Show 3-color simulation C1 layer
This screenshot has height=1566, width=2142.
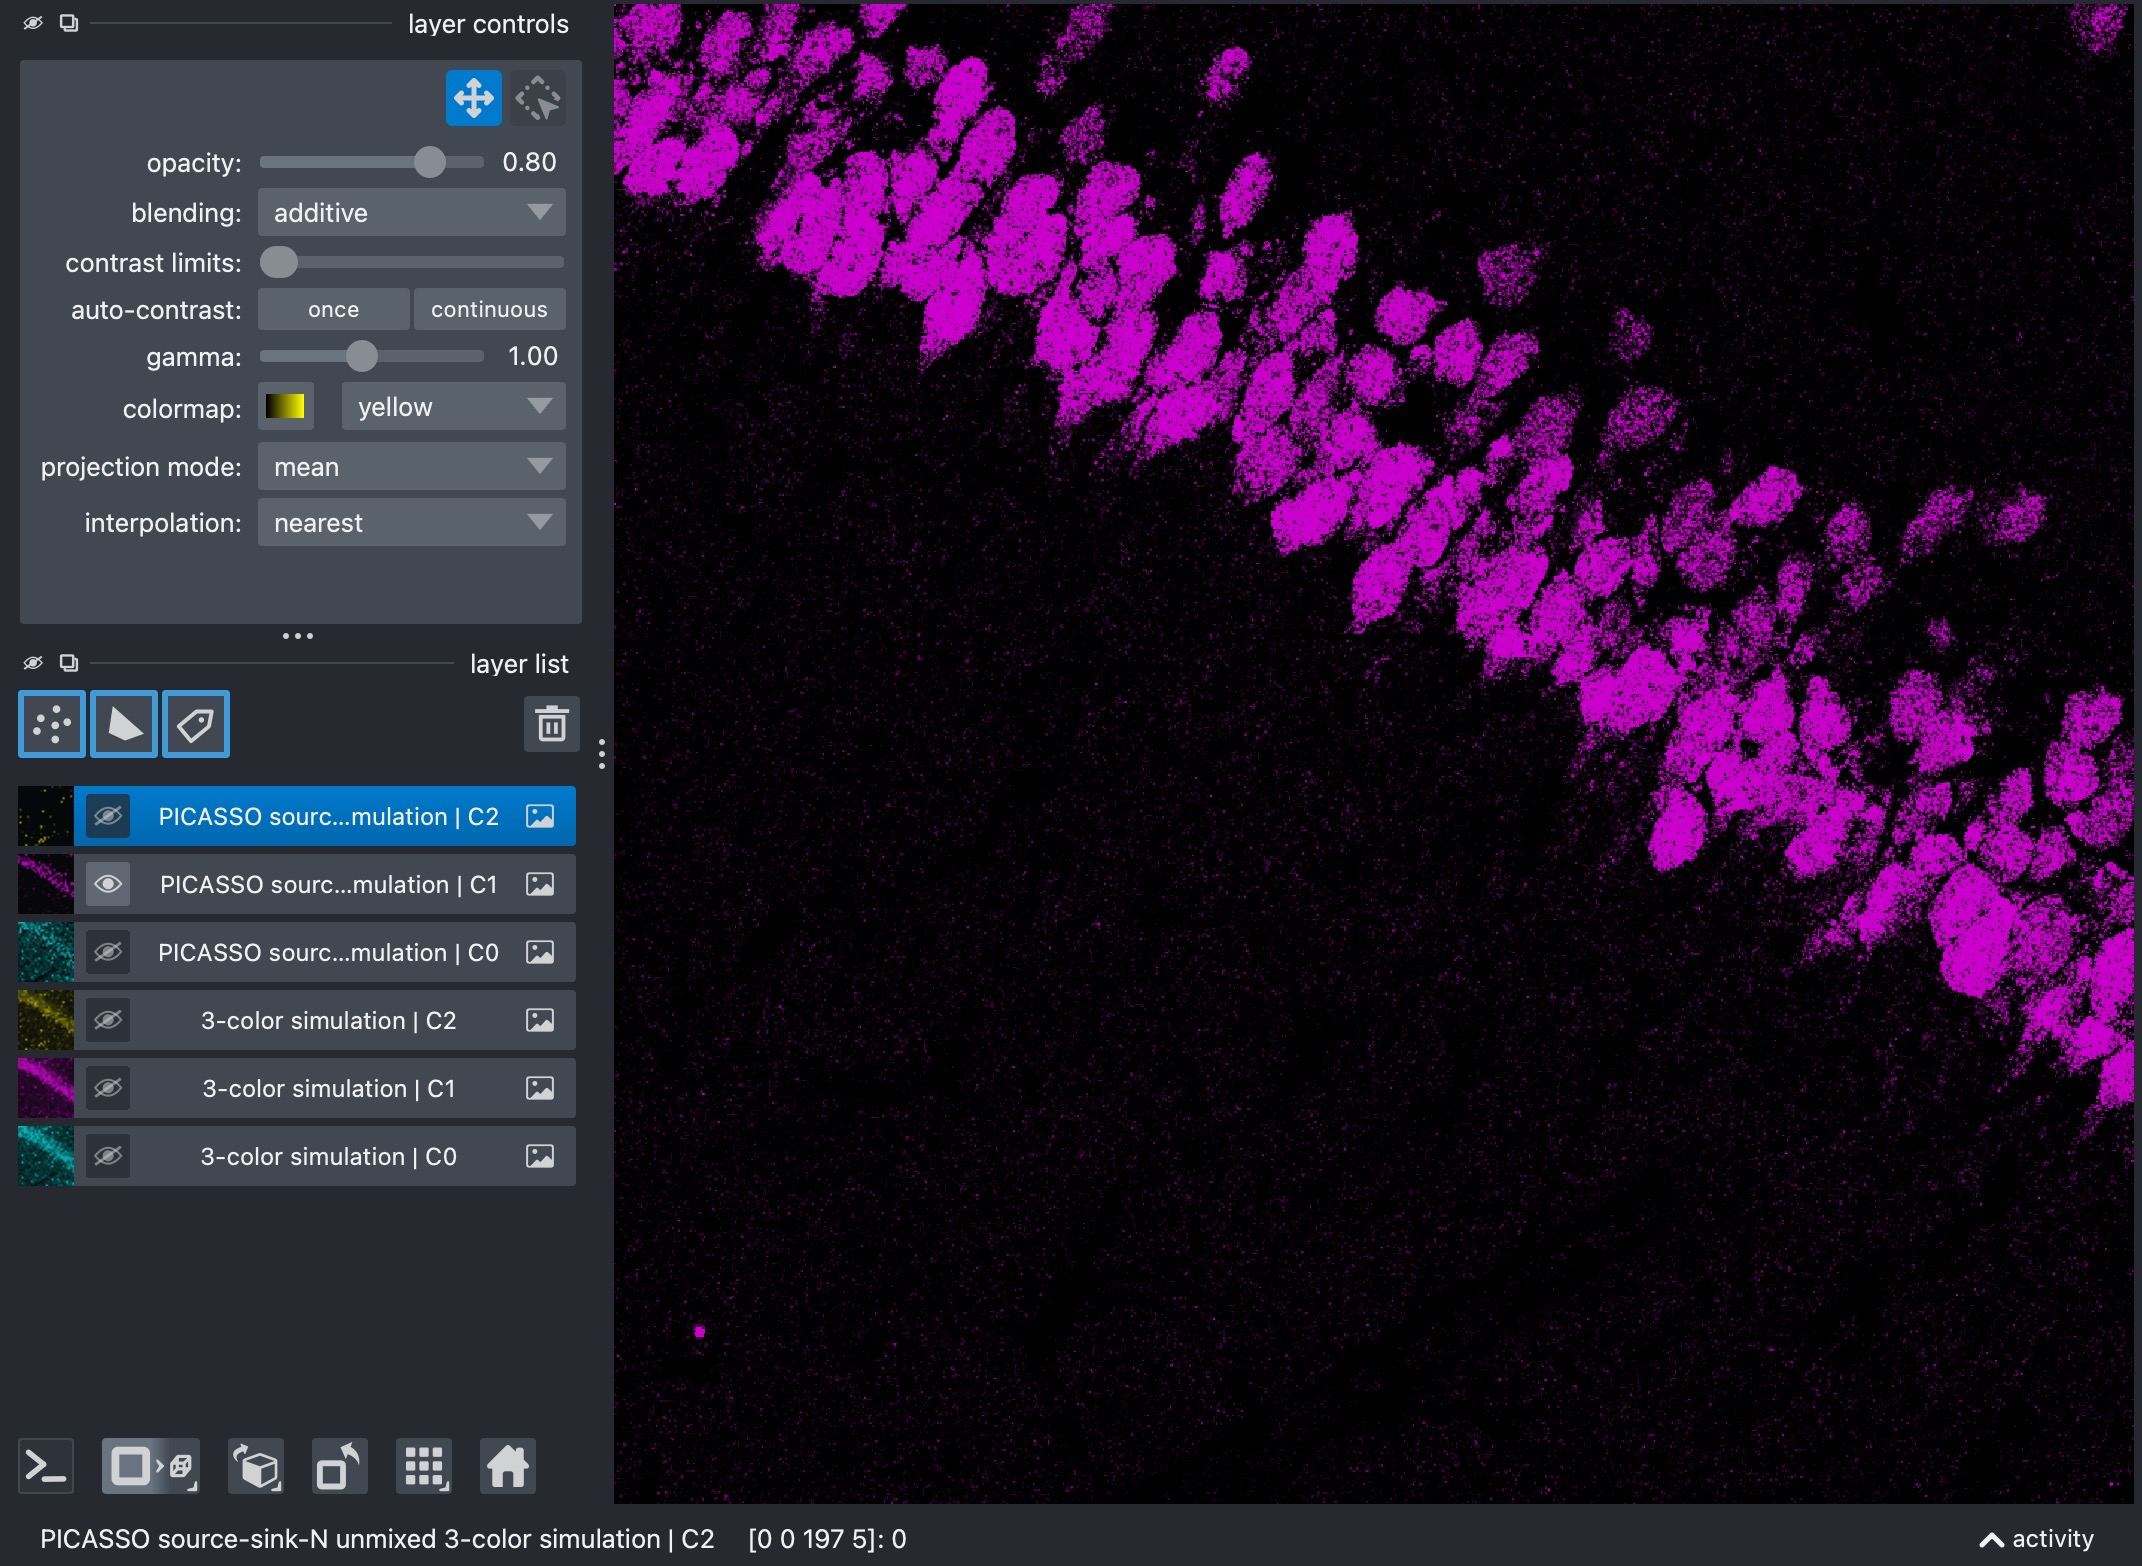coord(108,1088)
